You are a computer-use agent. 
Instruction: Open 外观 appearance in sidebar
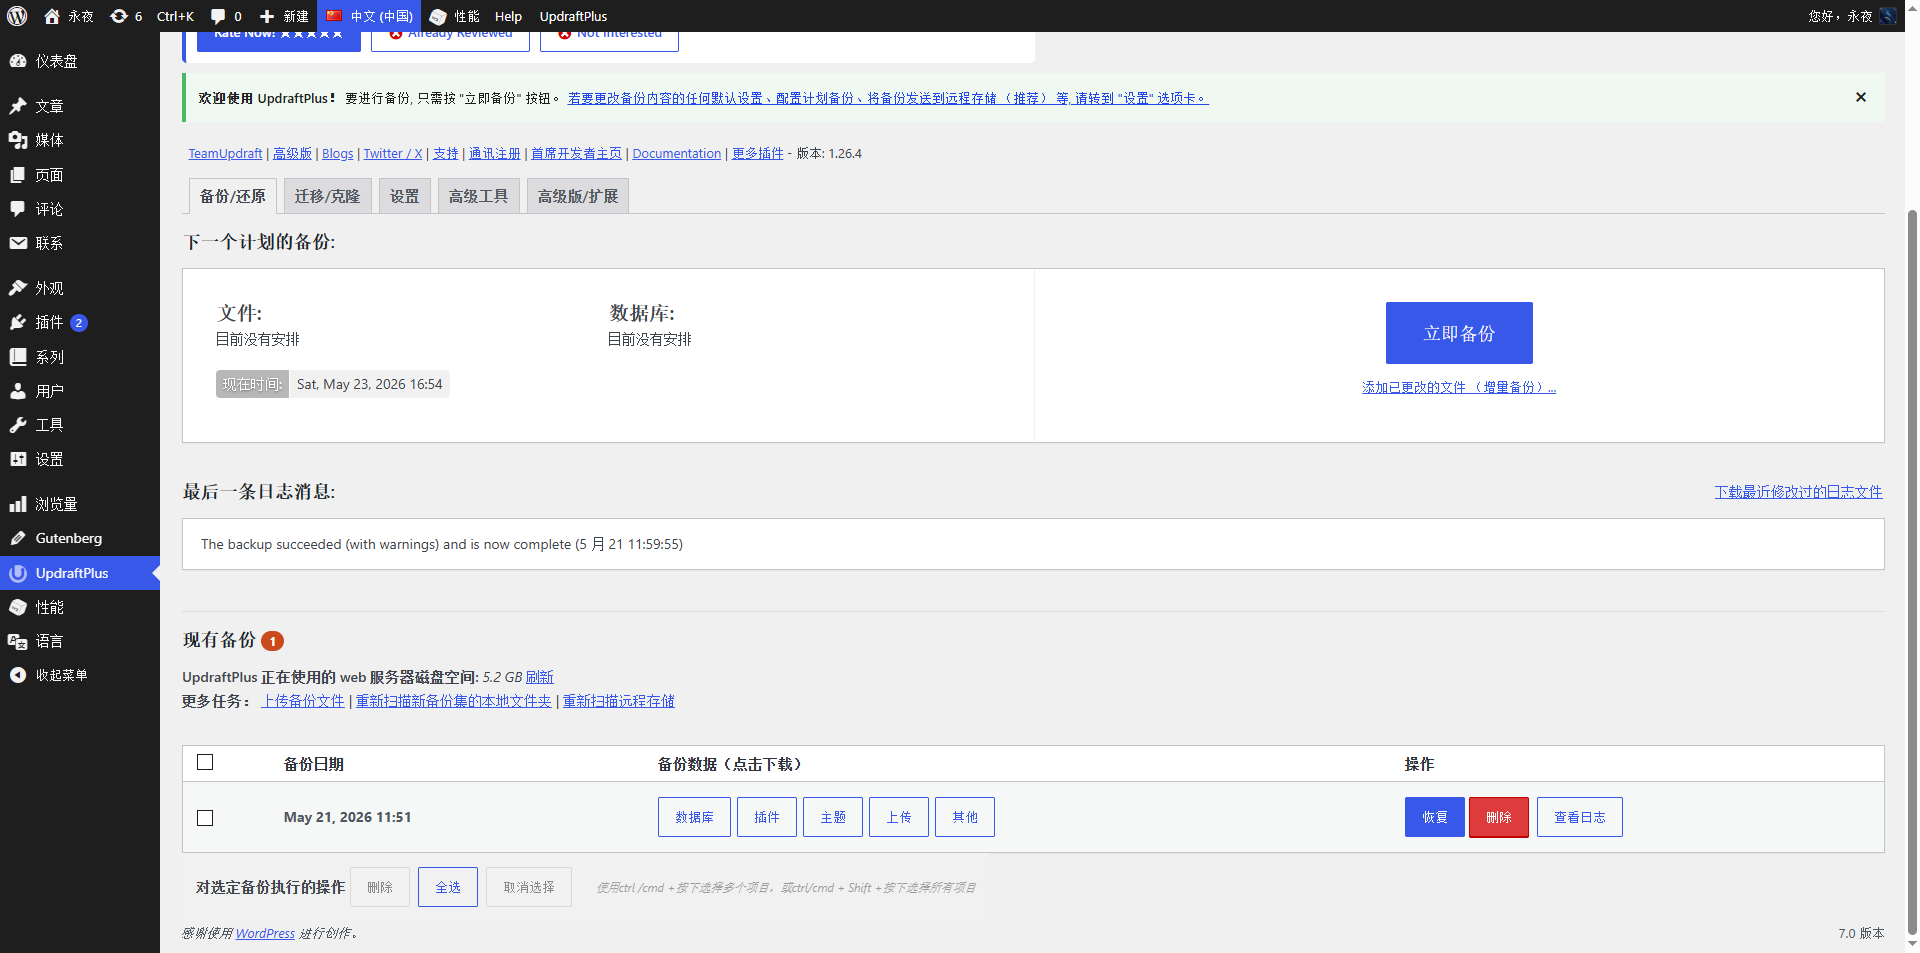[x=80, y=288]
